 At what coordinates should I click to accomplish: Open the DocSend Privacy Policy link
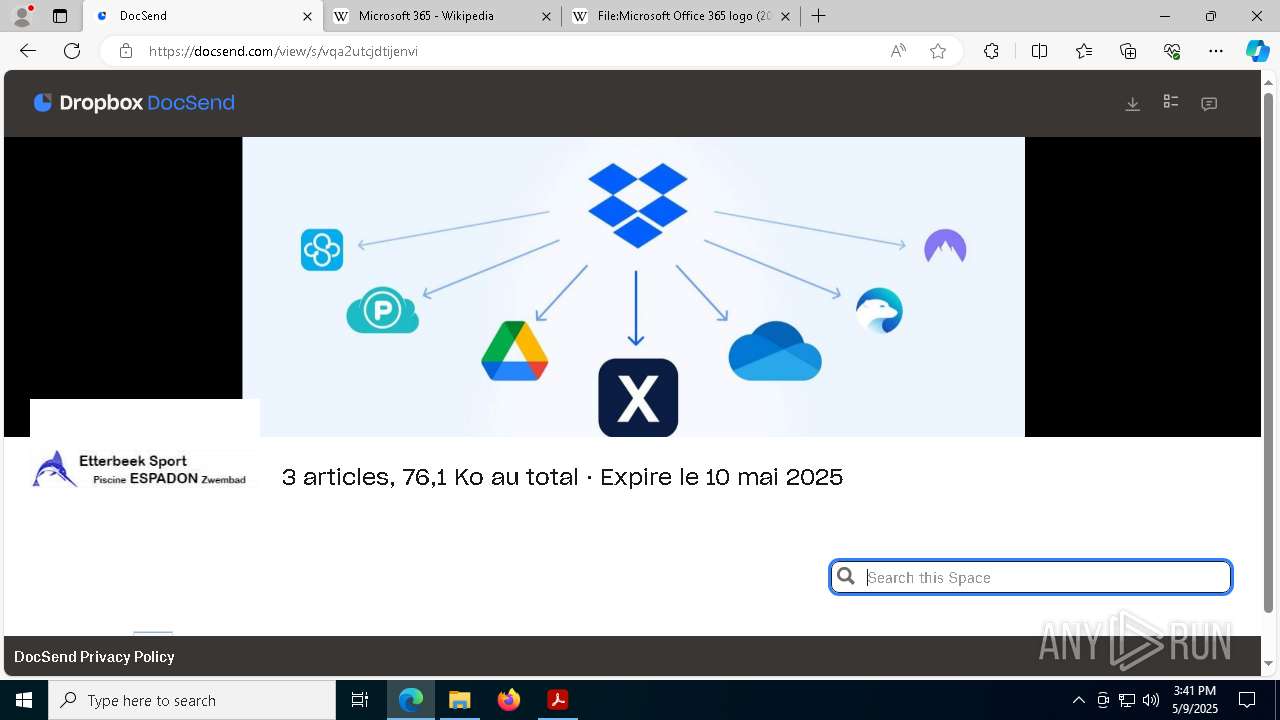[94, 657]
